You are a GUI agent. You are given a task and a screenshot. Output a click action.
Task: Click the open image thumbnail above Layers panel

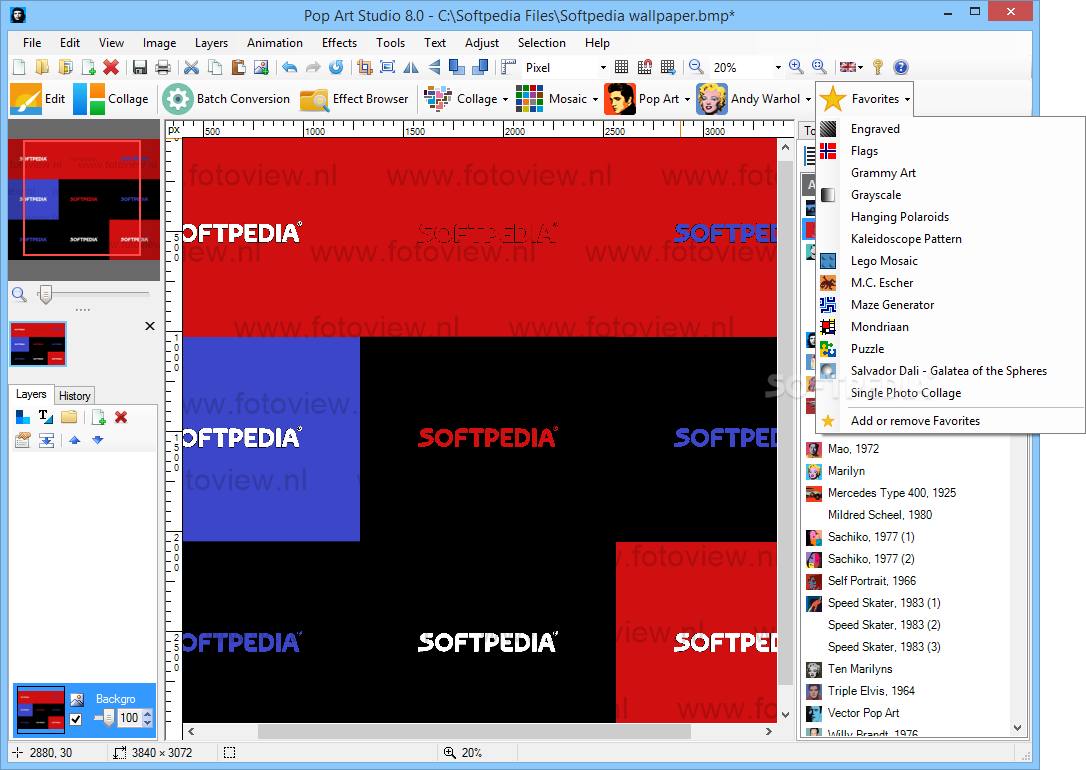38,344
